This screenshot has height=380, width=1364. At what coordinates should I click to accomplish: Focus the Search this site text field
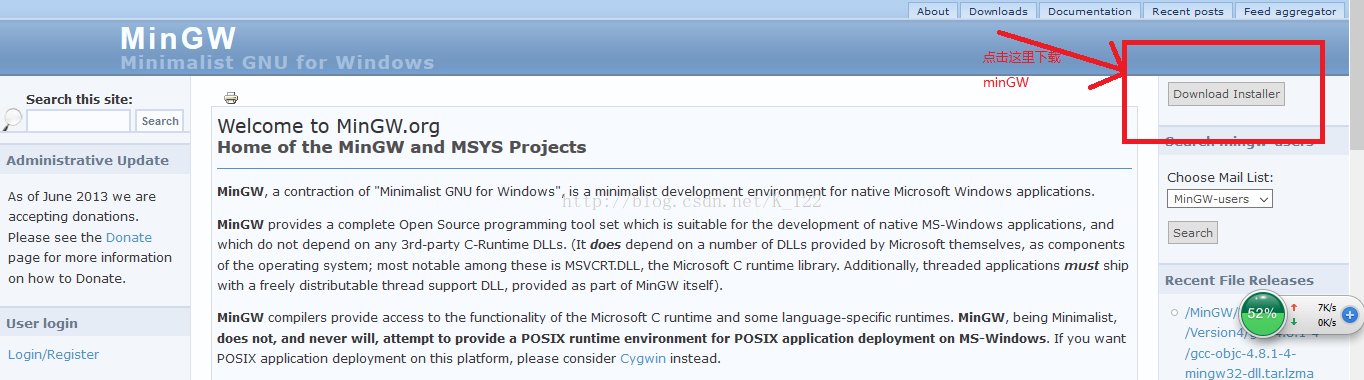pos(78,121)
